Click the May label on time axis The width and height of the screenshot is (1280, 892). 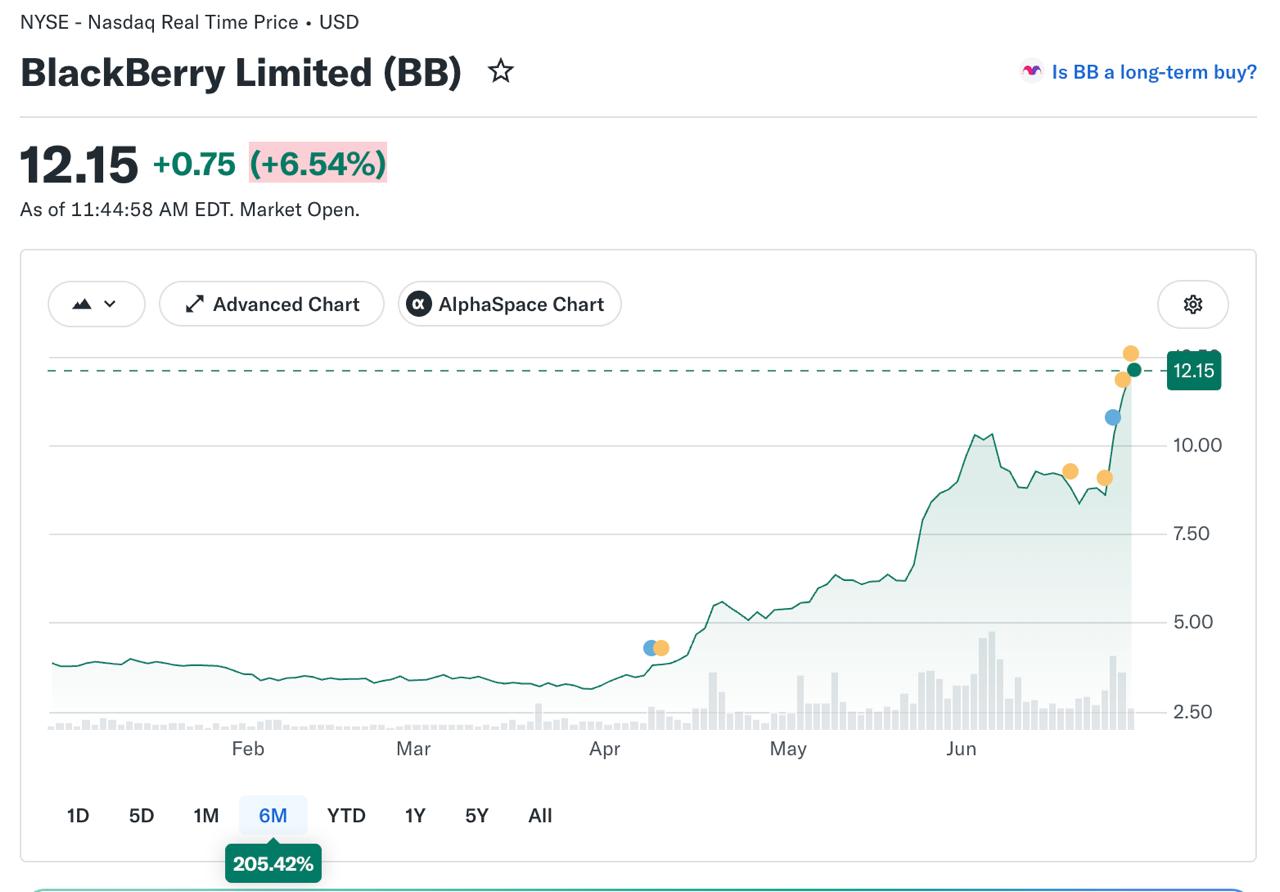point(788,749)
